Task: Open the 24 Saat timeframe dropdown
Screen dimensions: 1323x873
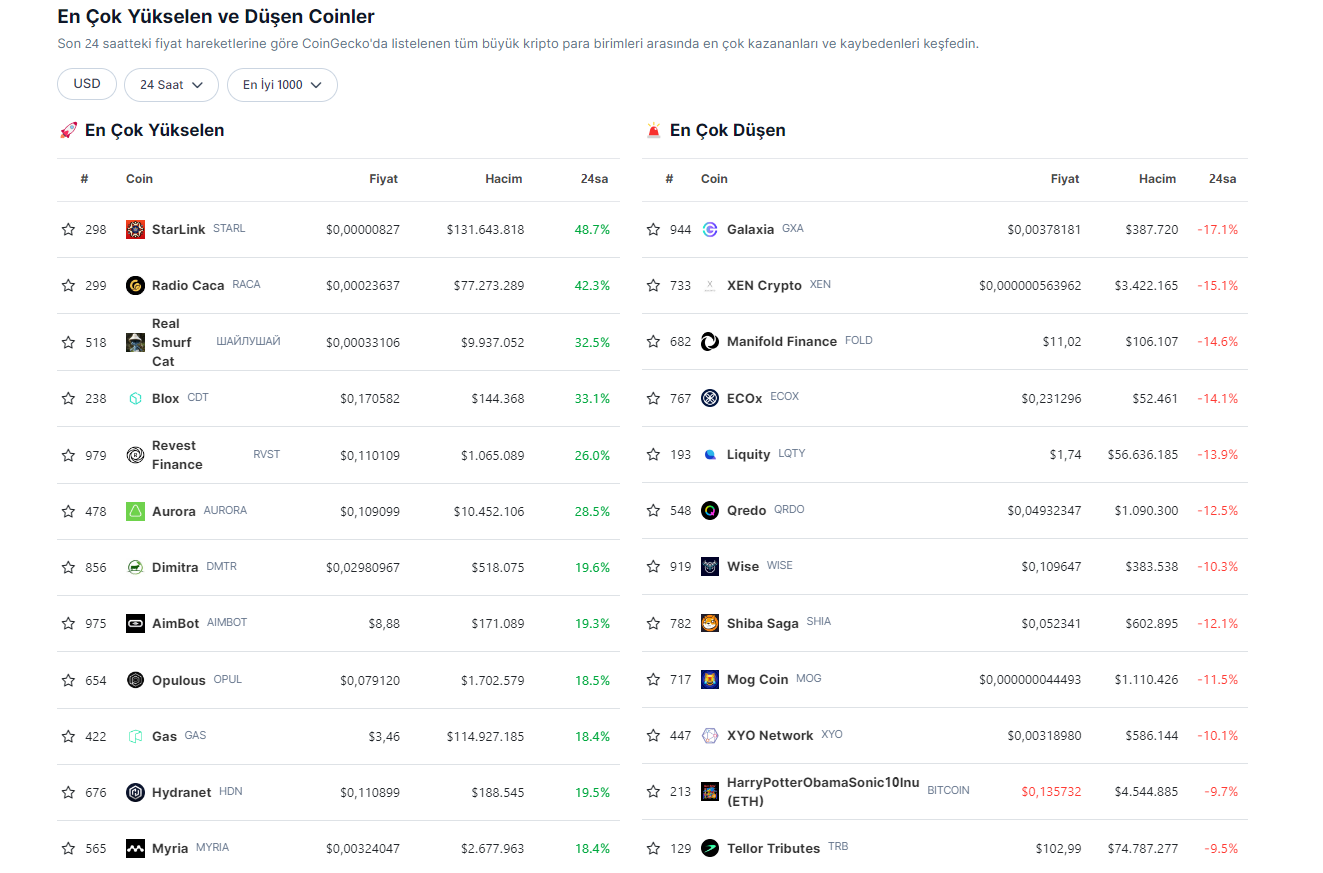Action: click(x=171, y=85)
